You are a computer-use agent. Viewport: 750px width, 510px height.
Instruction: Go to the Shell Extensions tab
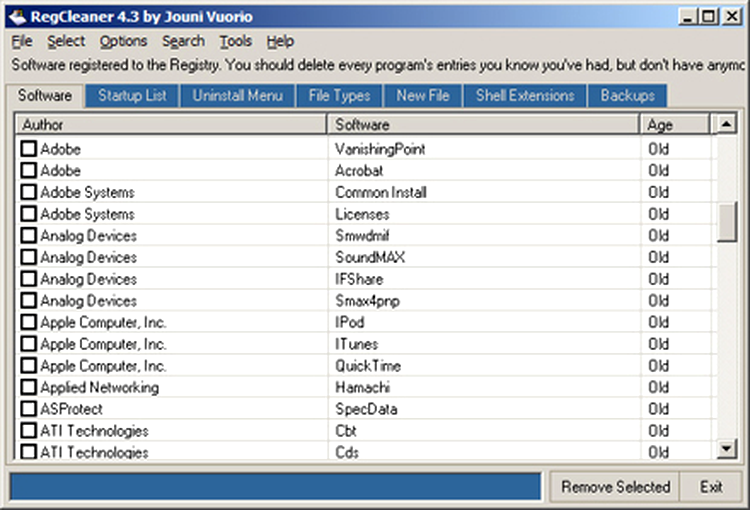point(525,95)
